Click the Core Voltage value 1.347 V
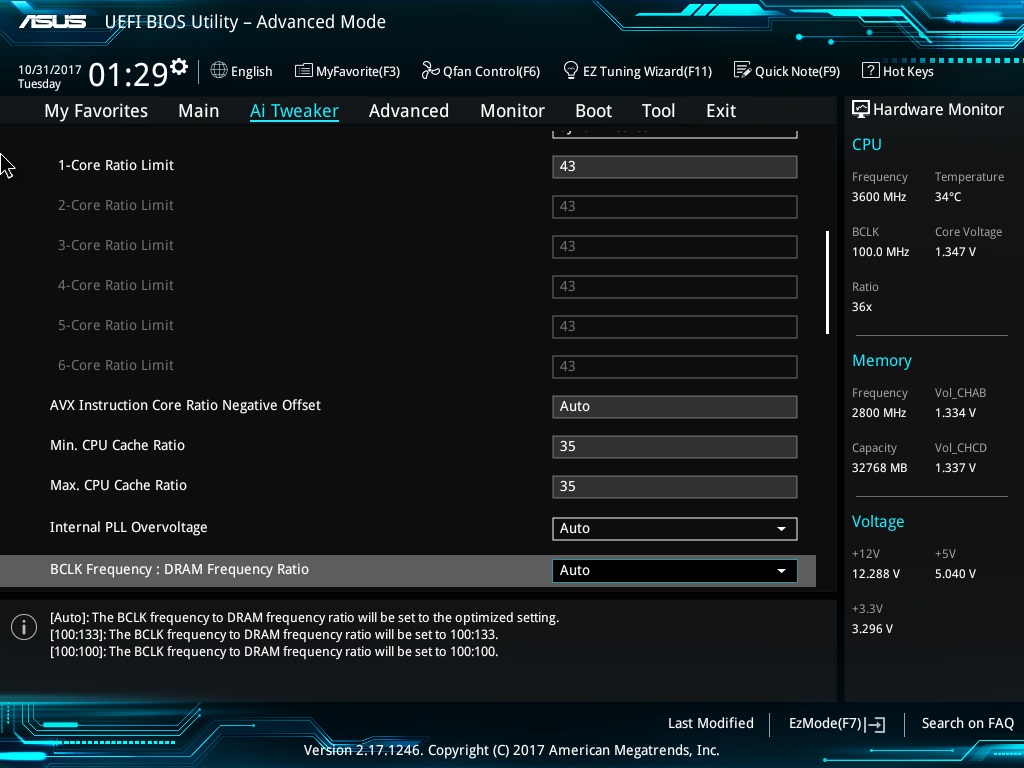This screenshot has width=1024, height=768. (955, 251)
